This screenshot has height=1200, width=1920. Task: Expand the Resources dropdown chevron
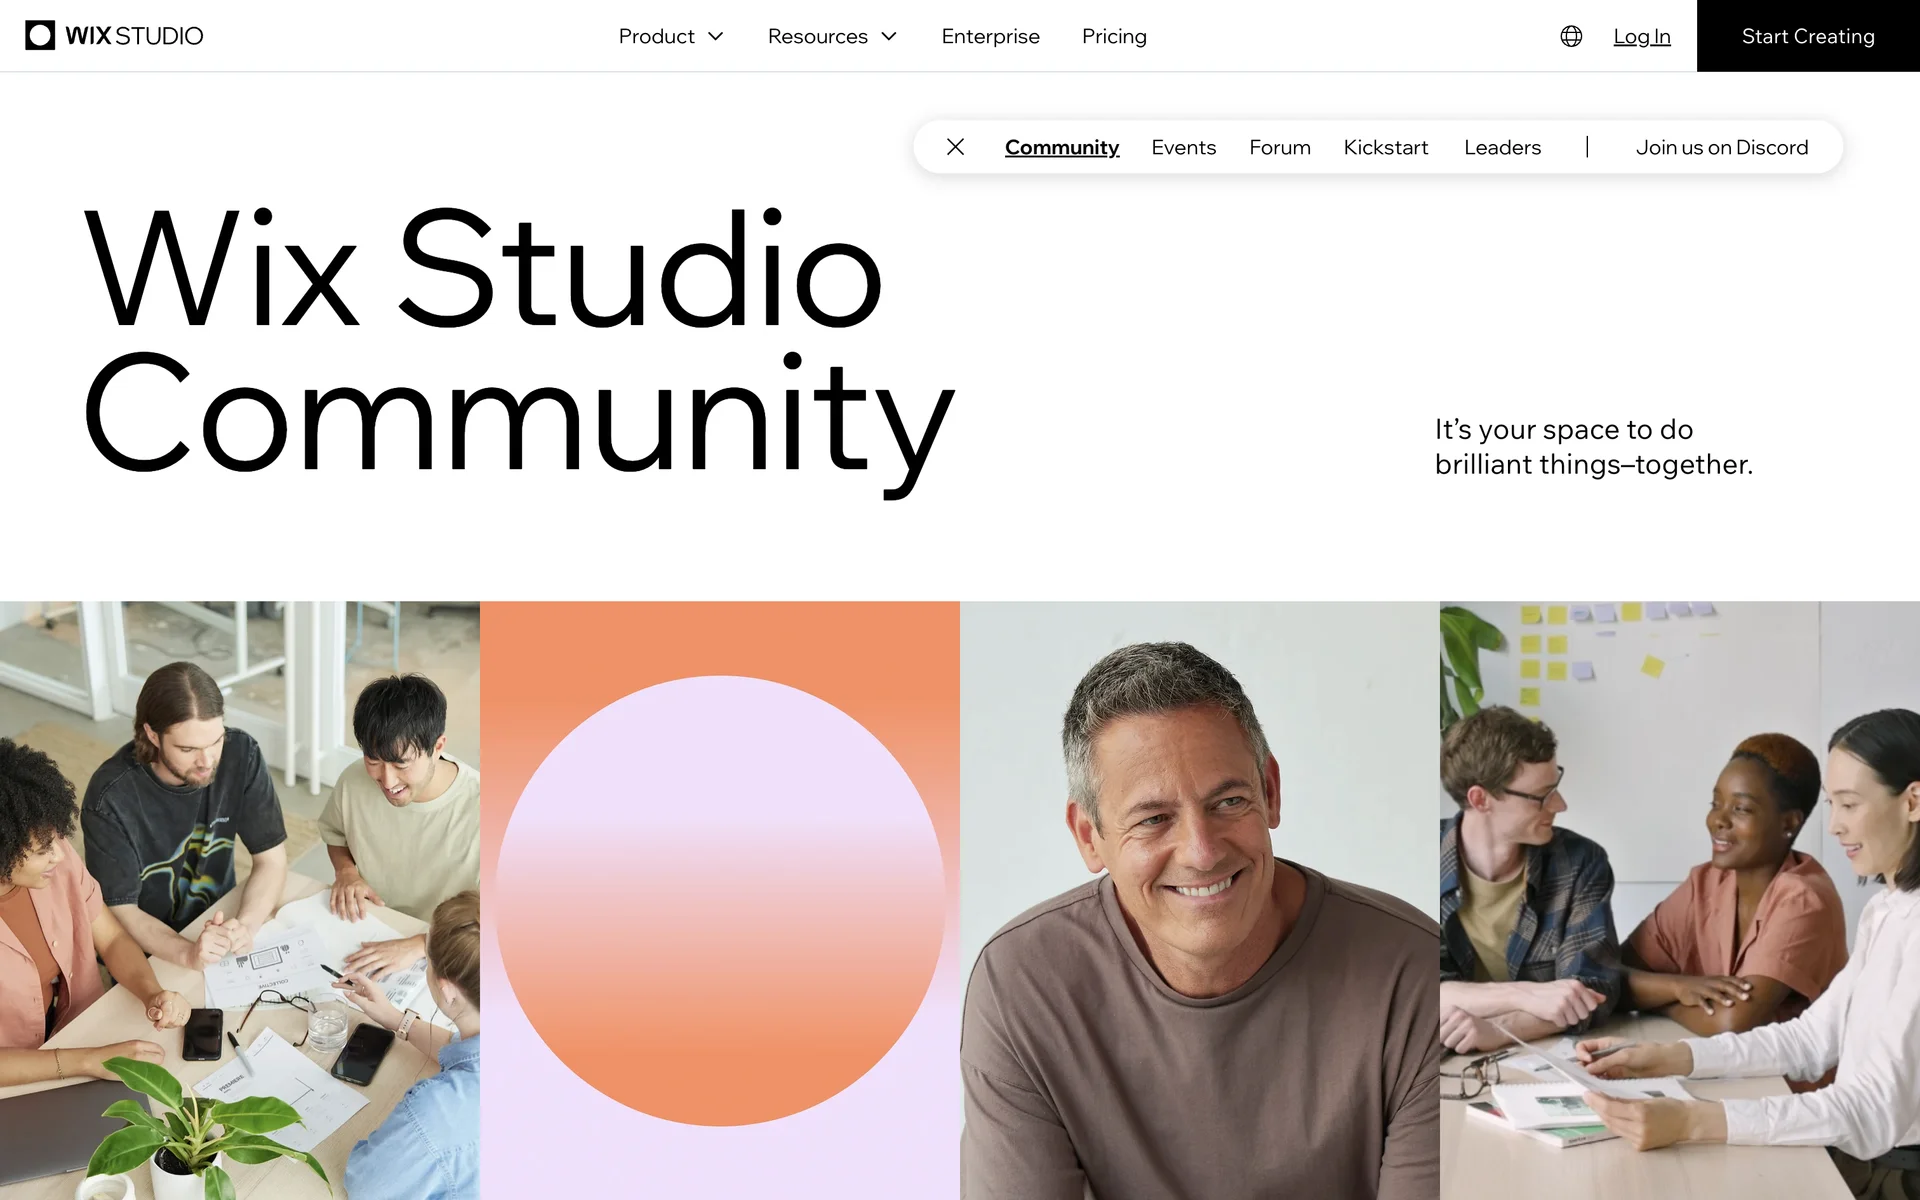(x=889, y=36)
